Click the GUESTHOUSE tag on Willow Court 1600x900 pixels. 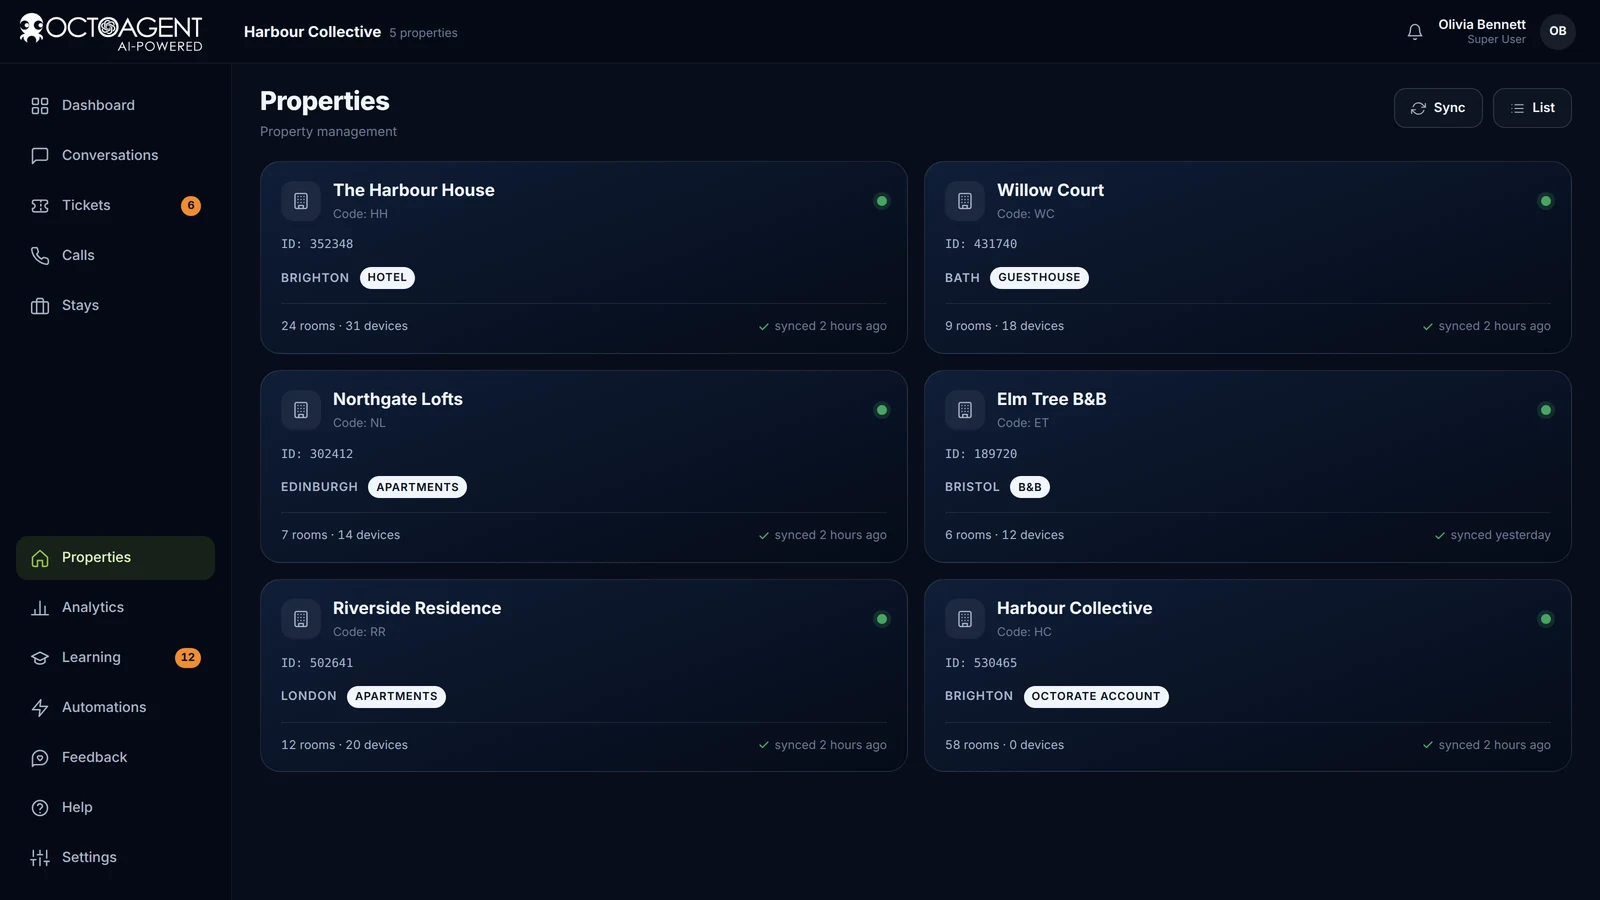click(x=1039, y=278)
